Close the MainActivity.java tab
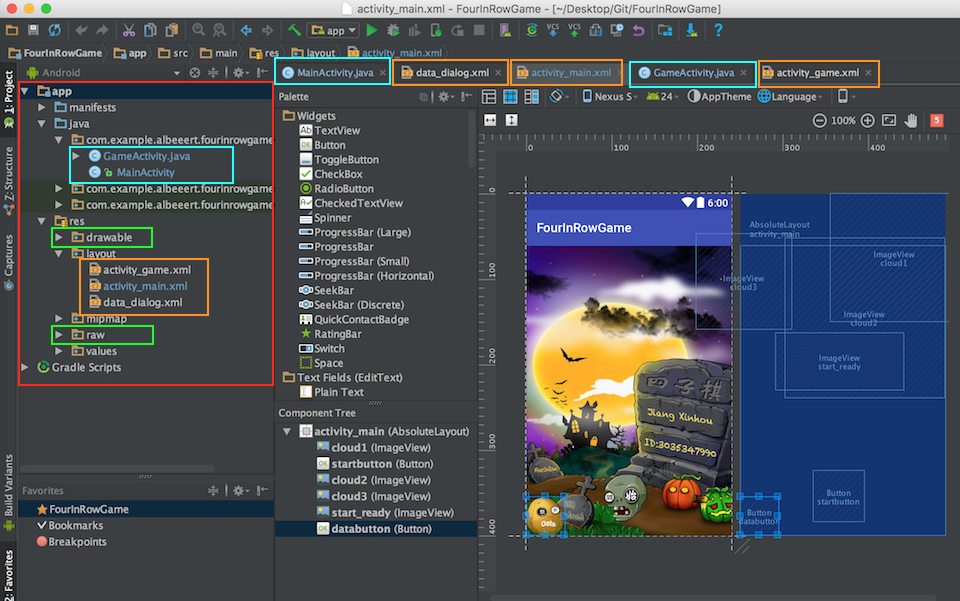The width and height of the screenshot is (960, 601). coord(383,73)
